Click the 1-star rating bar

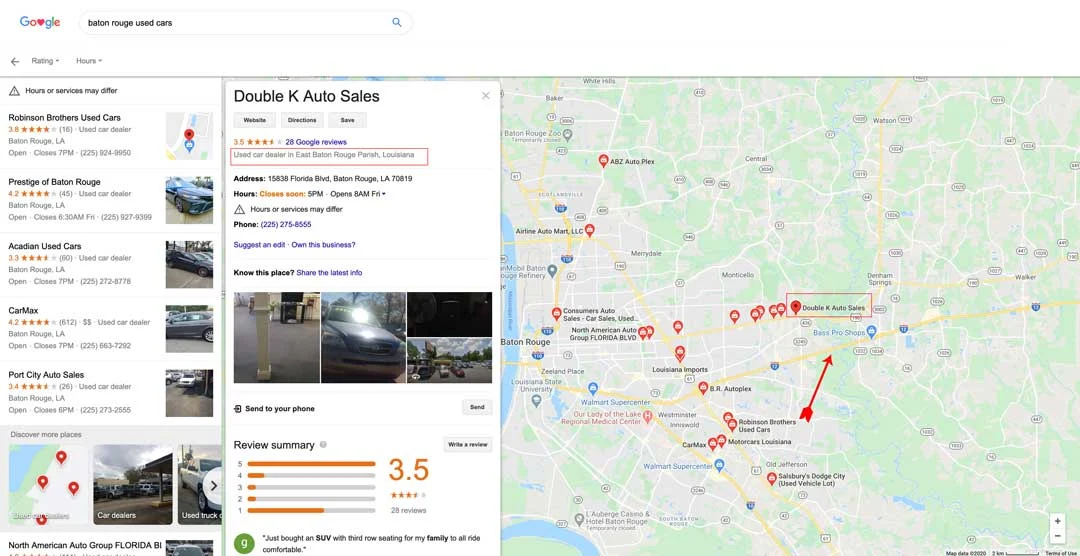[x=311, y=511]
